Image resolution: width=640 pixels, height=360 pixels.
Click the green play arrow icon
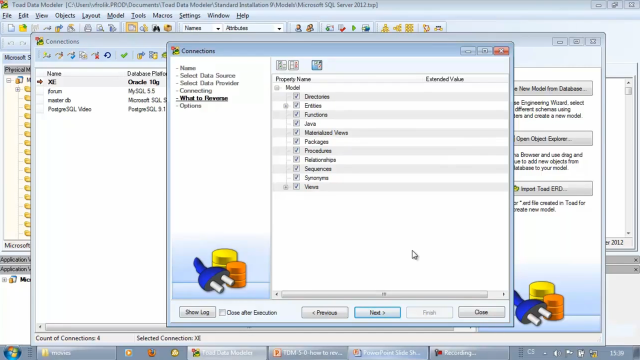click(x=354, y=28)
